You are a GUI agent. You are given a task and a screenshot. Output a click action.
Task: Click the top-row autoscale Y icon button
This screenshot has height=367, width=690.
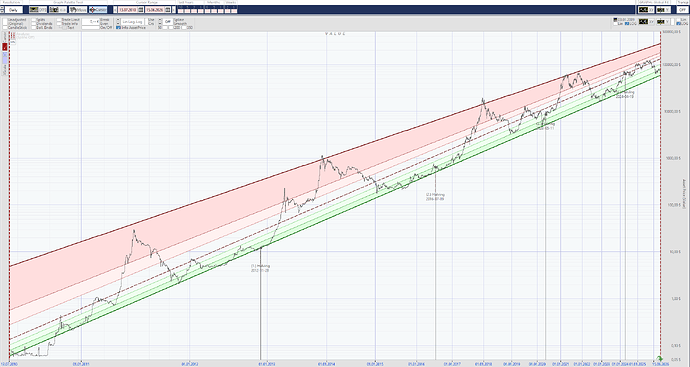(x=663, y=10)
